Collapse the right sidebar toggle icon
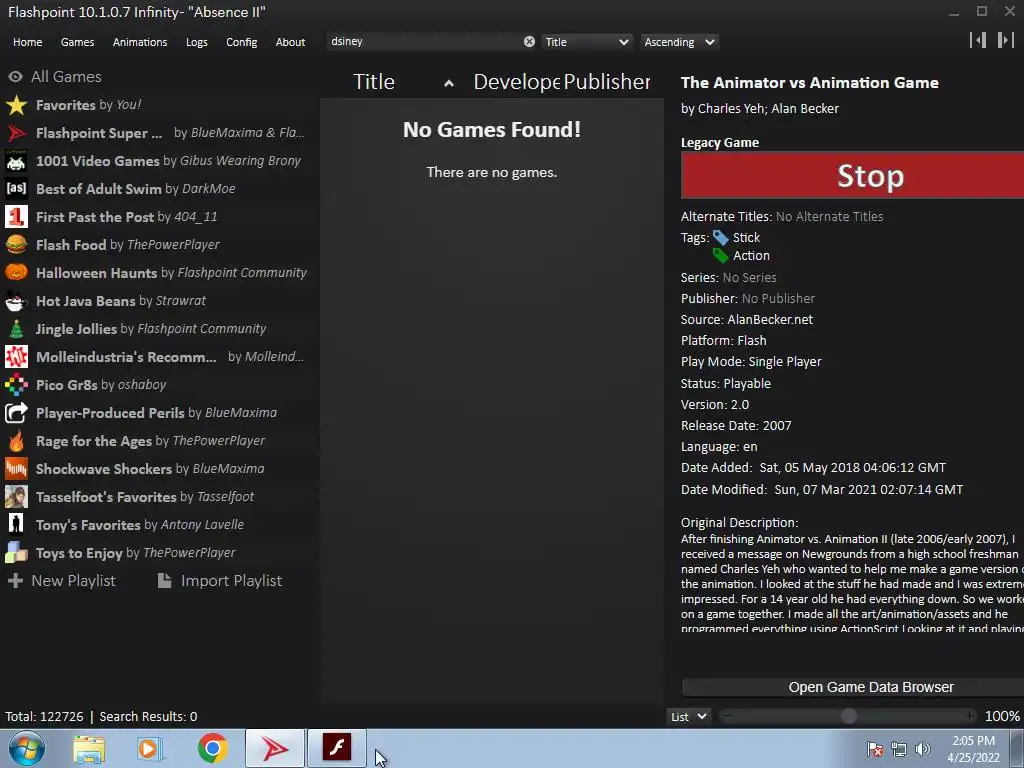The width and height of the screenshot is (1024, 768). coord(1006,40)
